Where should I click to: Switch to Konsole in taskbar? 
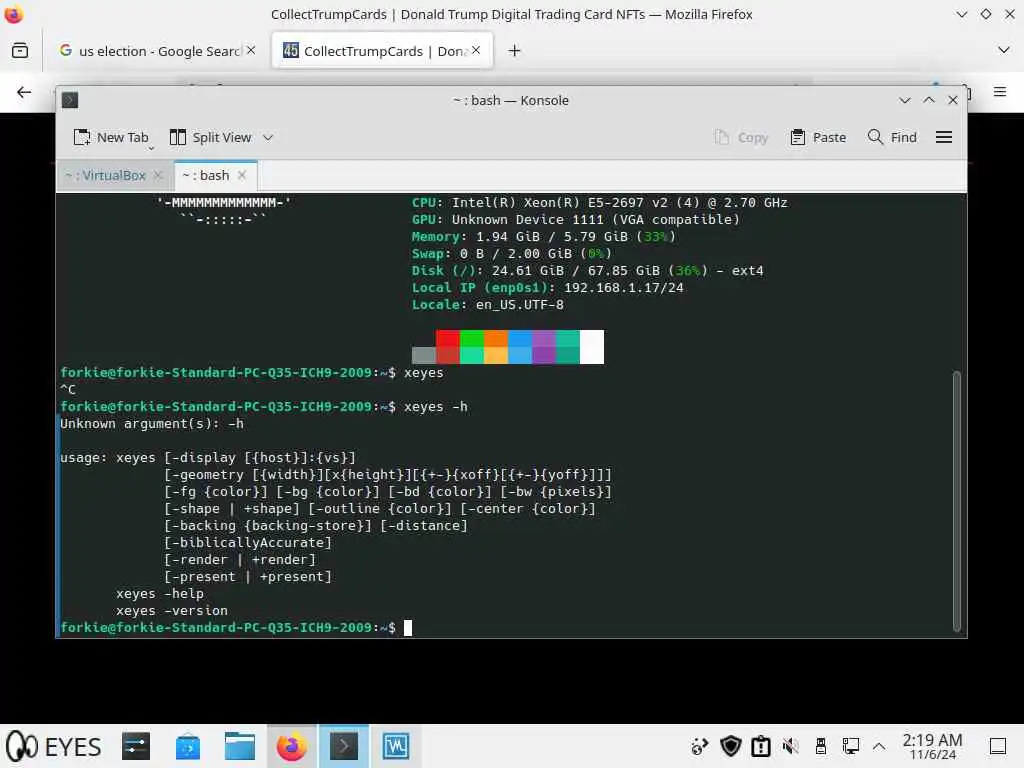[x=344, y=746]
